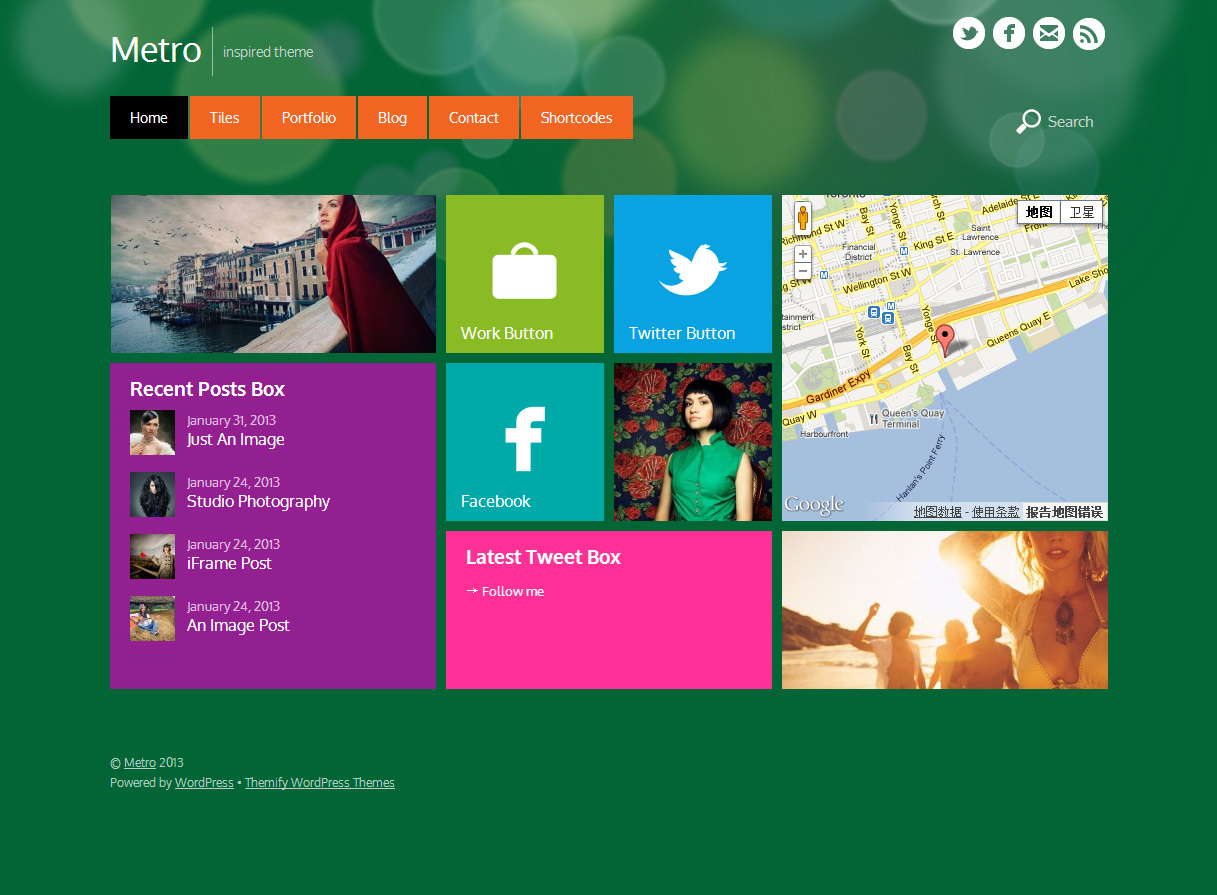Click the red location pin on map
This screenshot has width=1217, height=895.
[x=945, y=340]
